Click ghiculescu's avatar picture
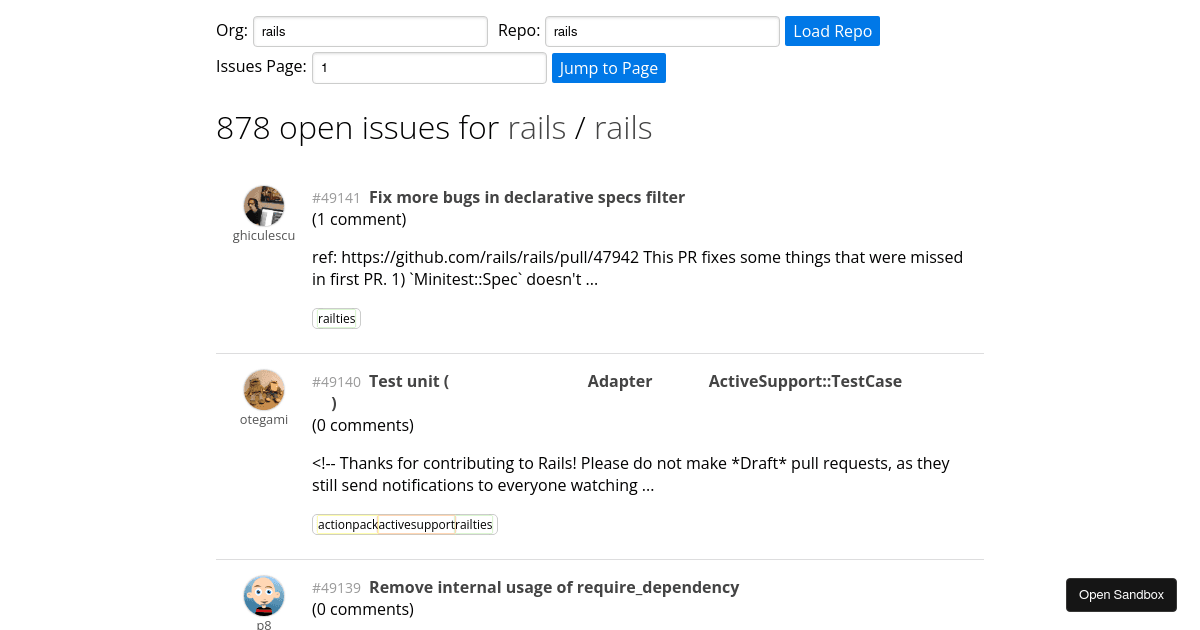Screen dimensions: 1200x630 [x=263, y=205]
